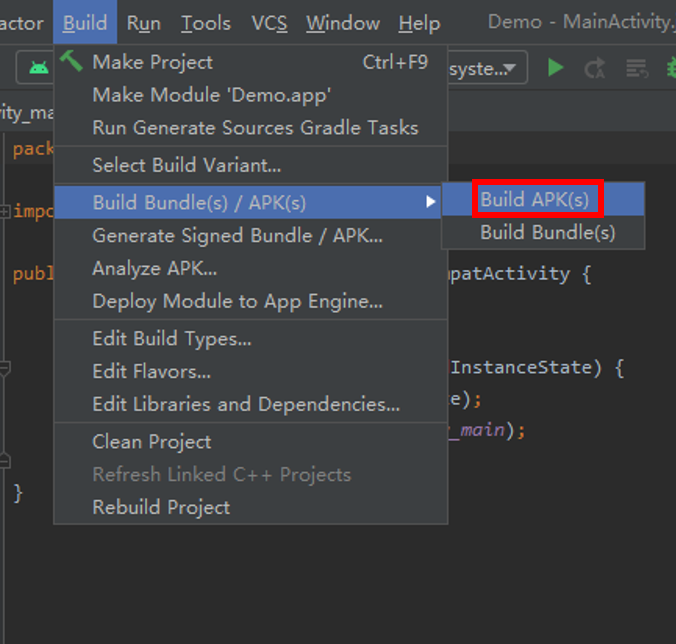Screen dimensions: 676x644
Task: Click the Make Project hammer icon
Action: pyautogui.click(x=71, y=61)
